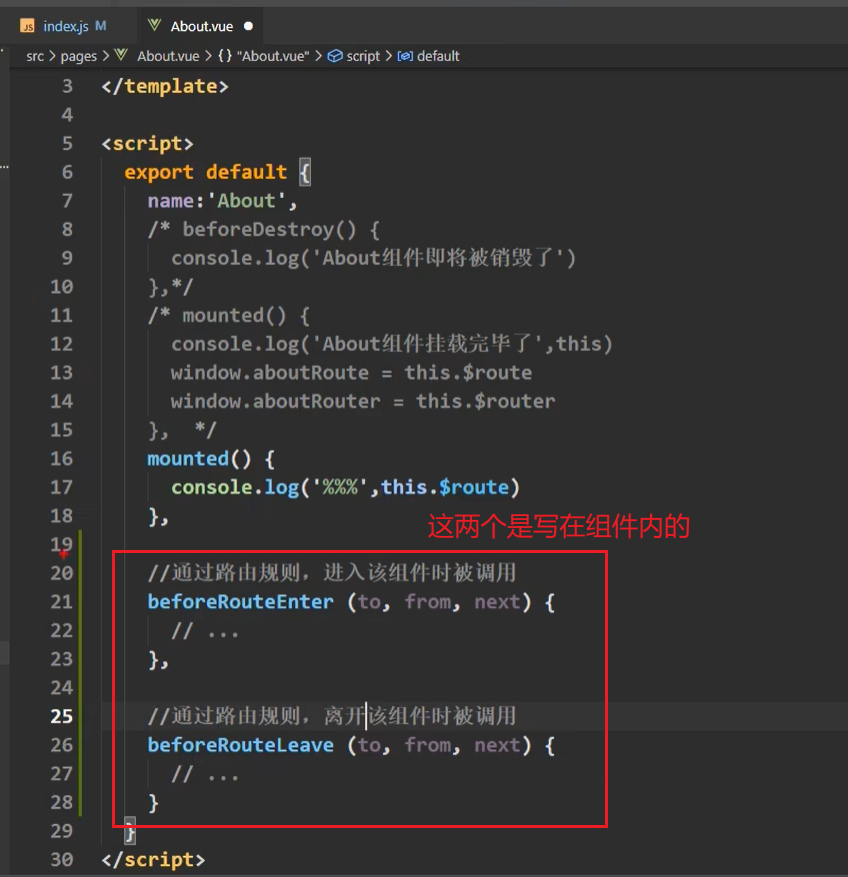This screenshot has height=877, width=848.
Task: Switch to the index.js tab
Action: (x=67, y=26)
